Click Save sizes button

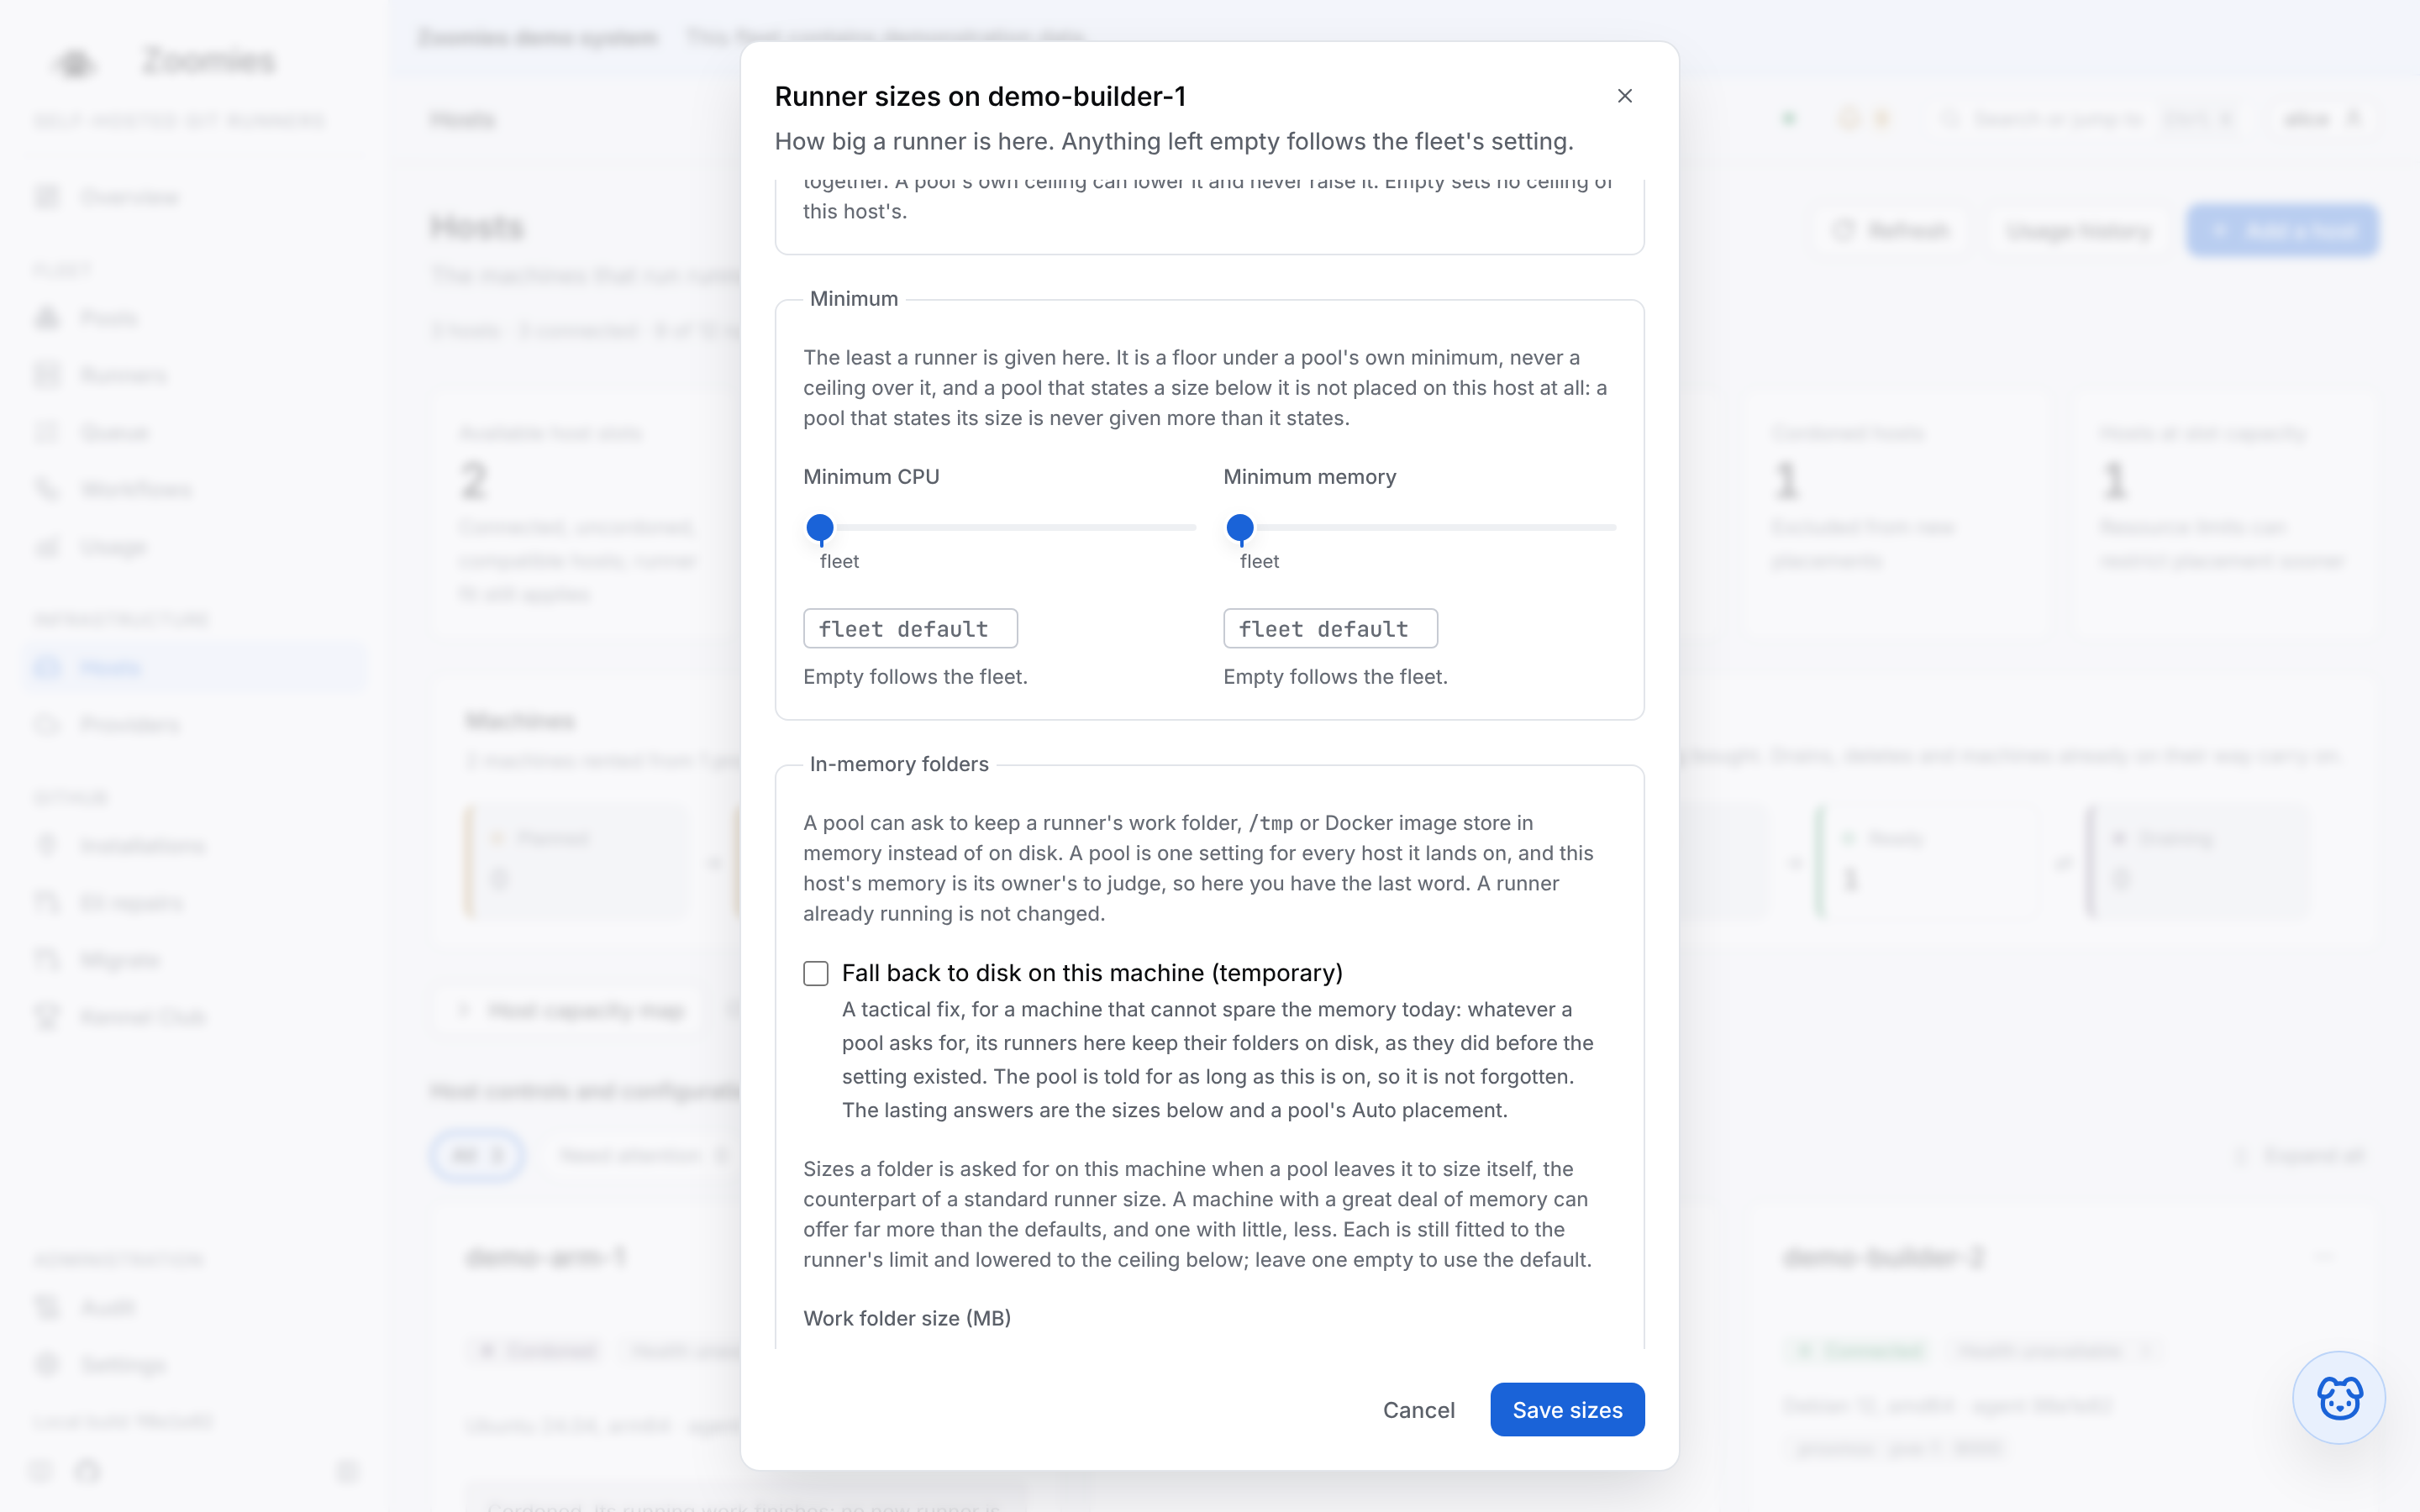point(1567,1410)
